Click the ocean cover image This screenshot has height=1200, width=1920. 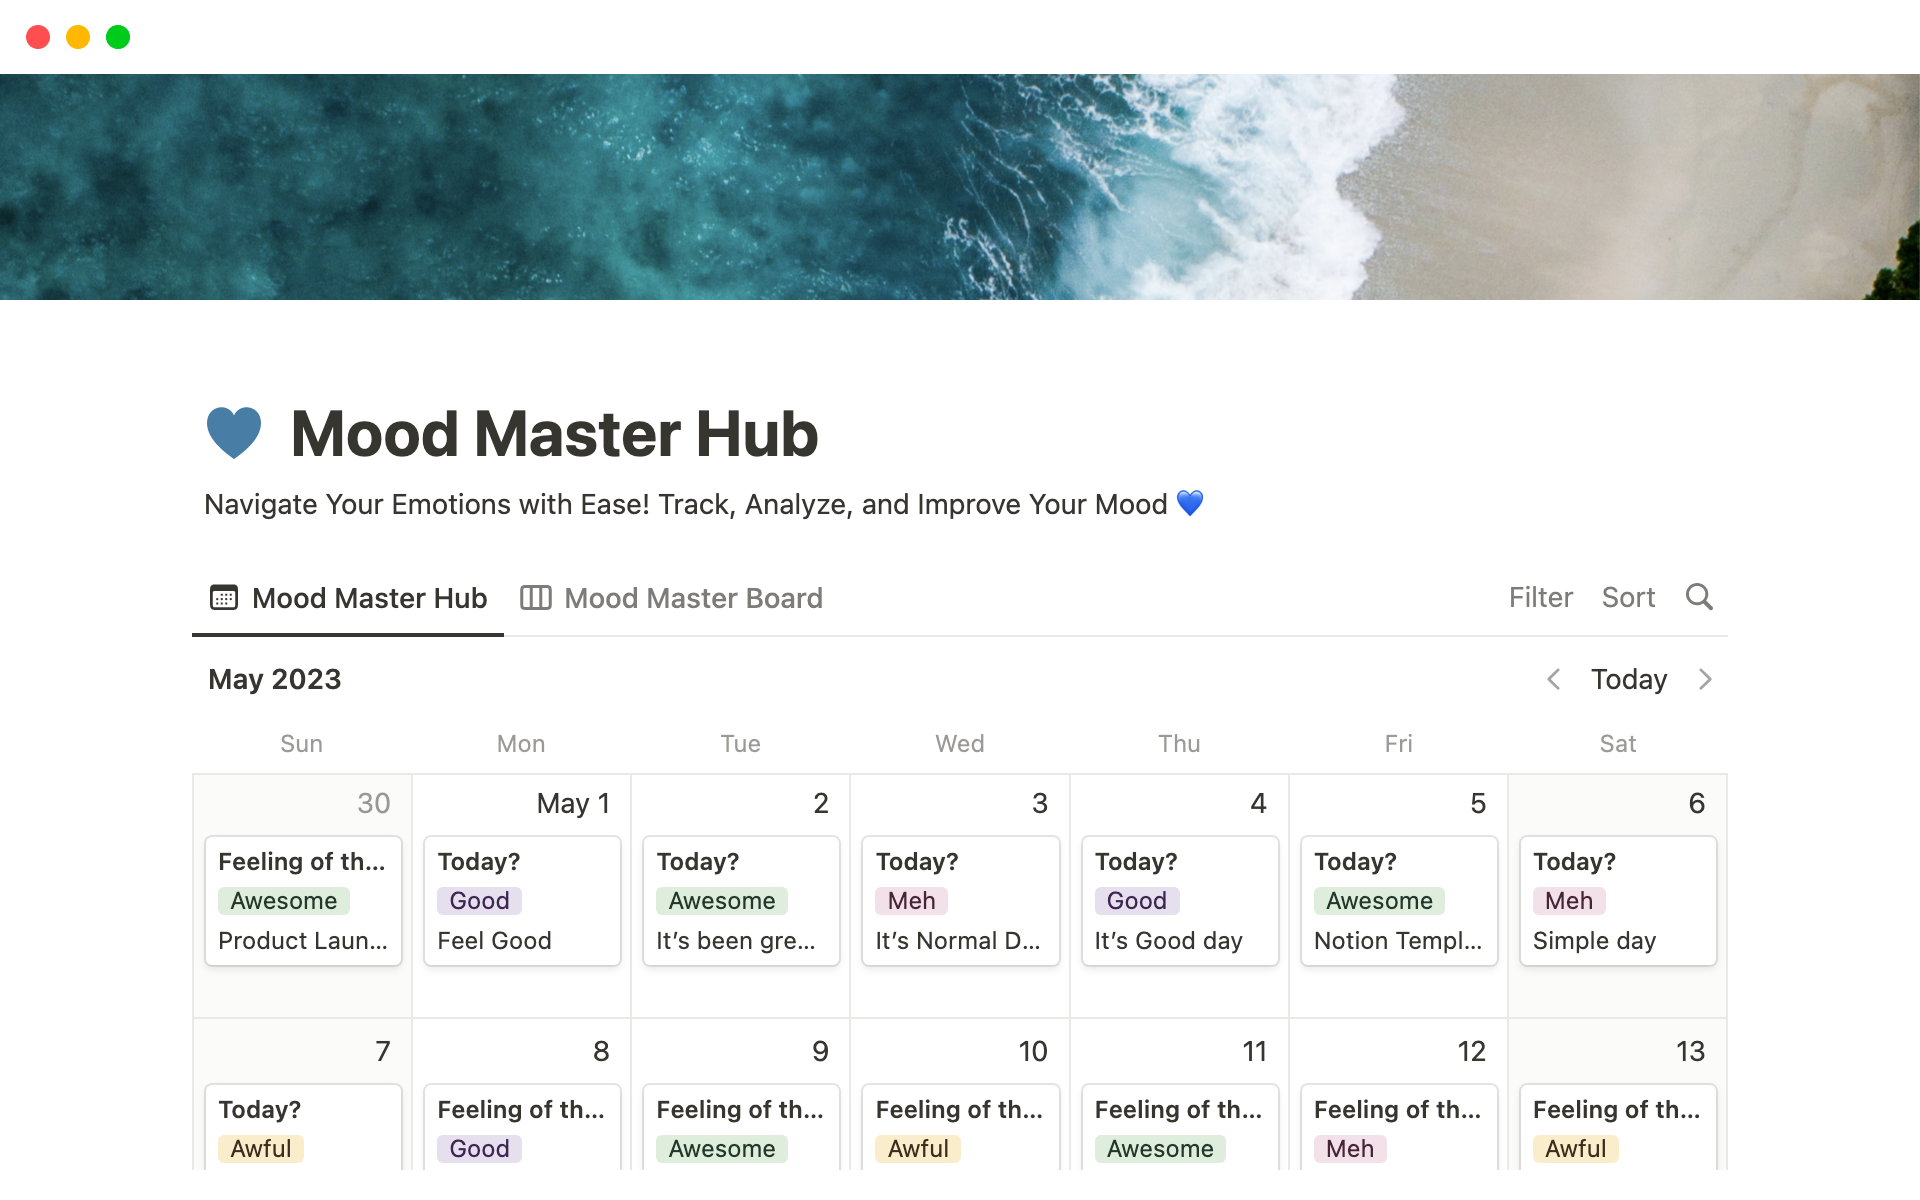pos(960,187)
